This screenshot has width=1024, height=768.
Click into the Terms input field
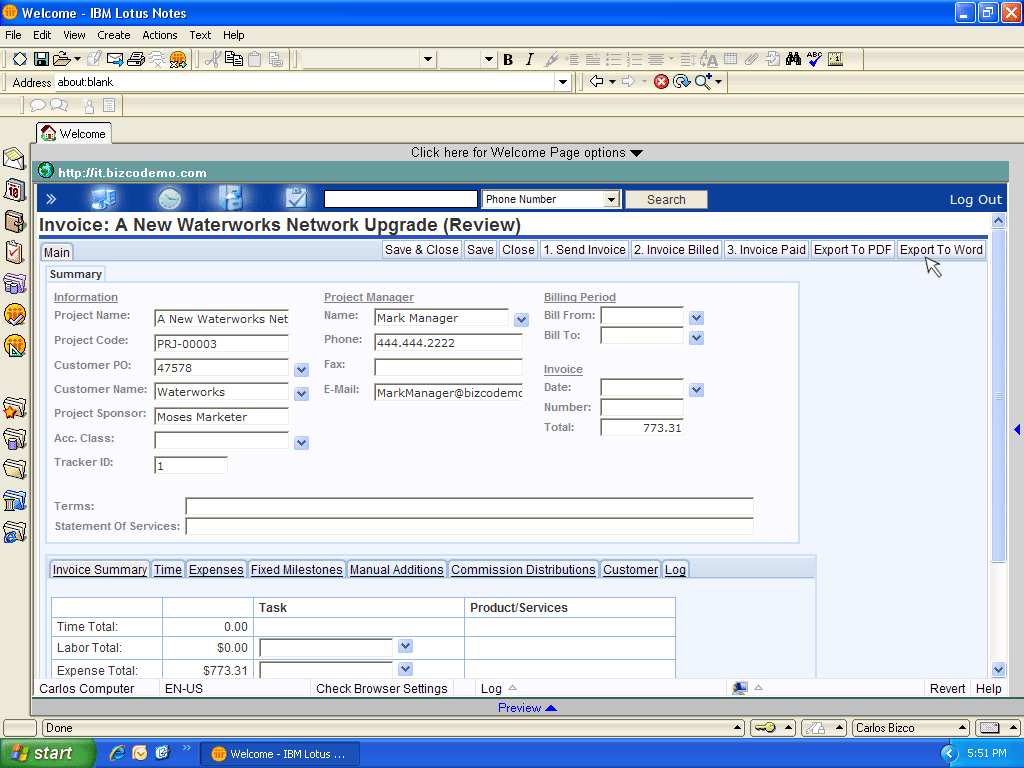469,506
